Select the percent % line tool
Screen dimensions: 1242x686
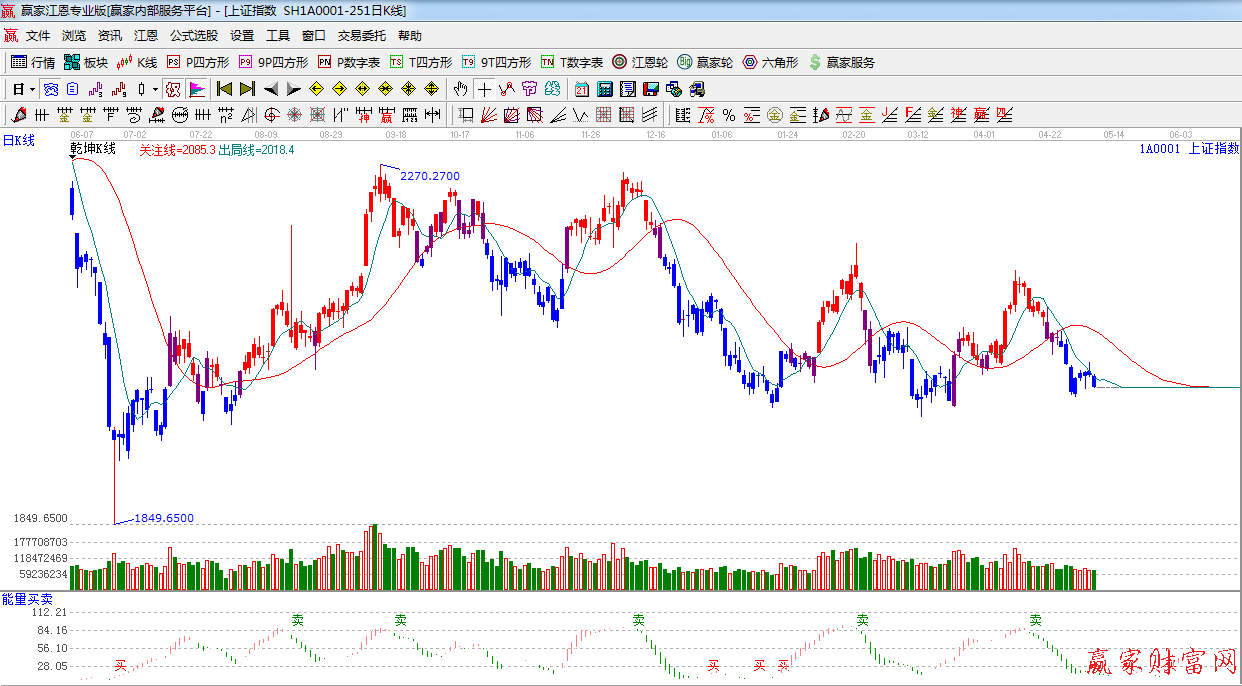(x=728, y=115)
